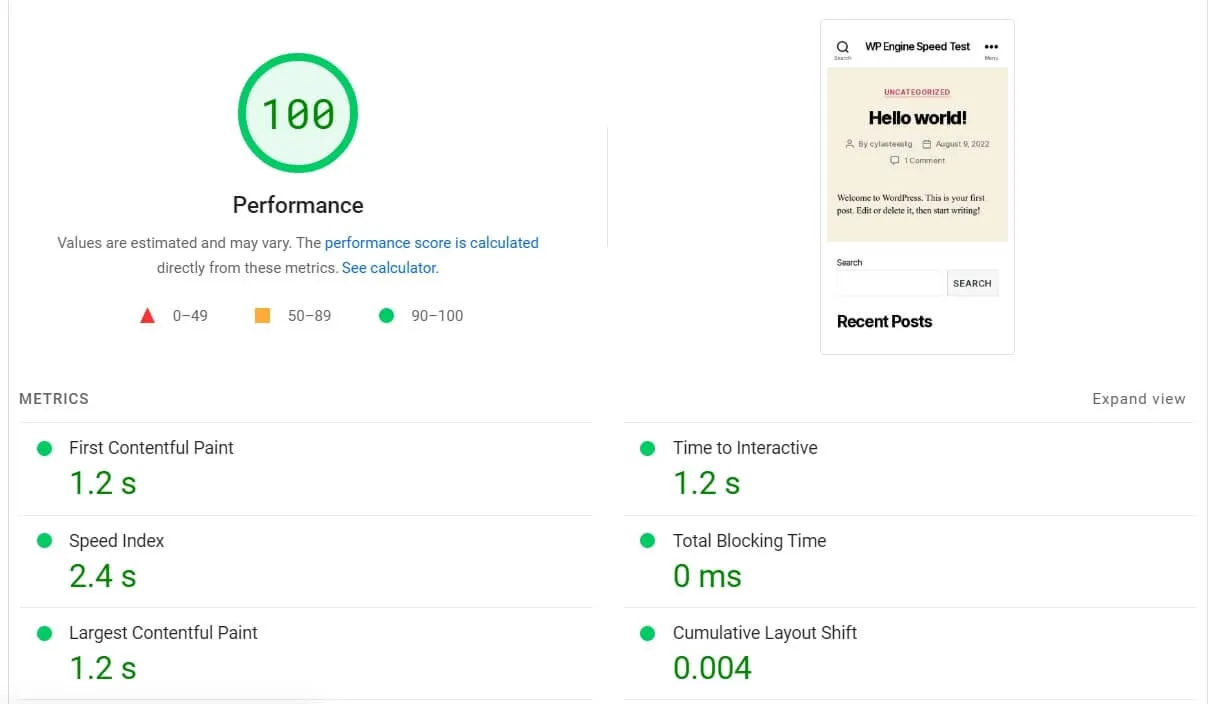Click the green dot beside Time to Interactive
This screenshot has height=704, width=1214.
tap(648, 448)
